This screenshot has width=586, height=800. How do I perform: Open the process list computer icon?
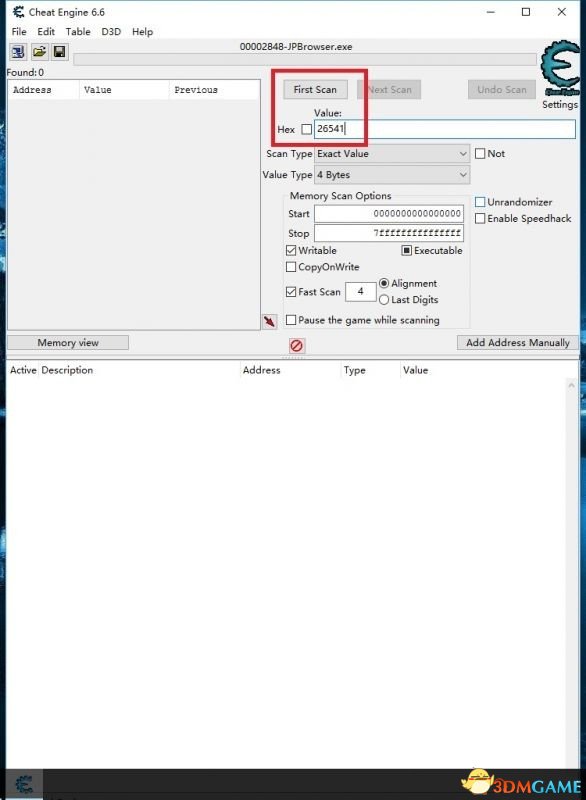[18, 52]
